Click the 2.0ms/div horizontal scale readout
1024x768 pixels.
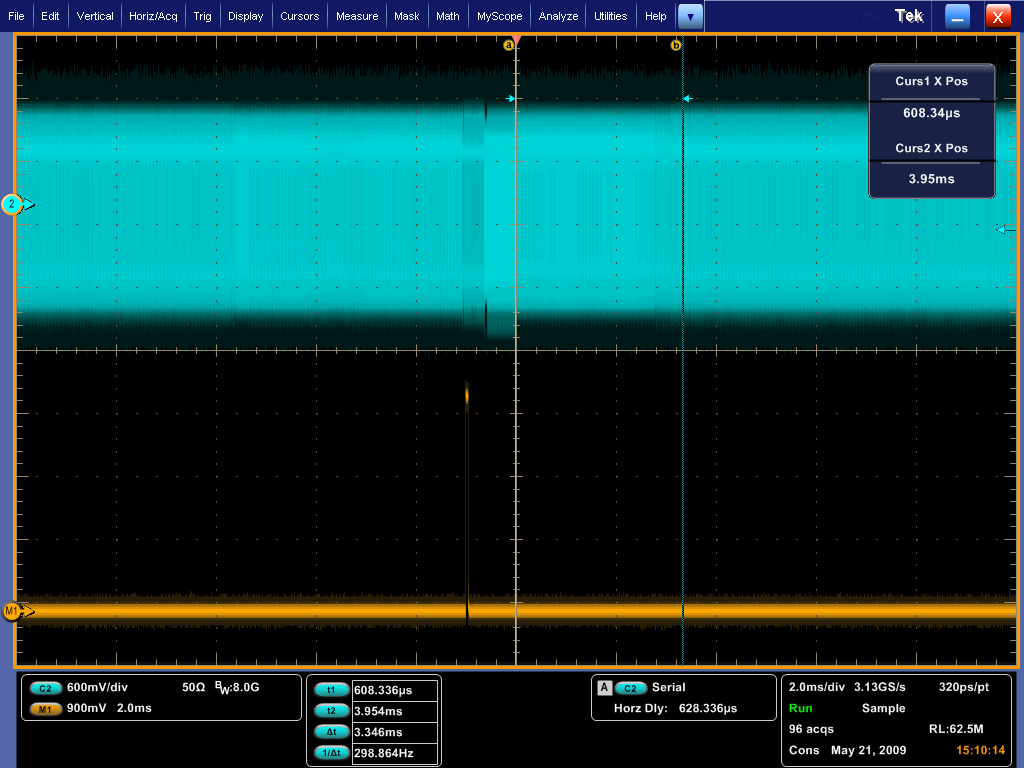tap(816, 688)
